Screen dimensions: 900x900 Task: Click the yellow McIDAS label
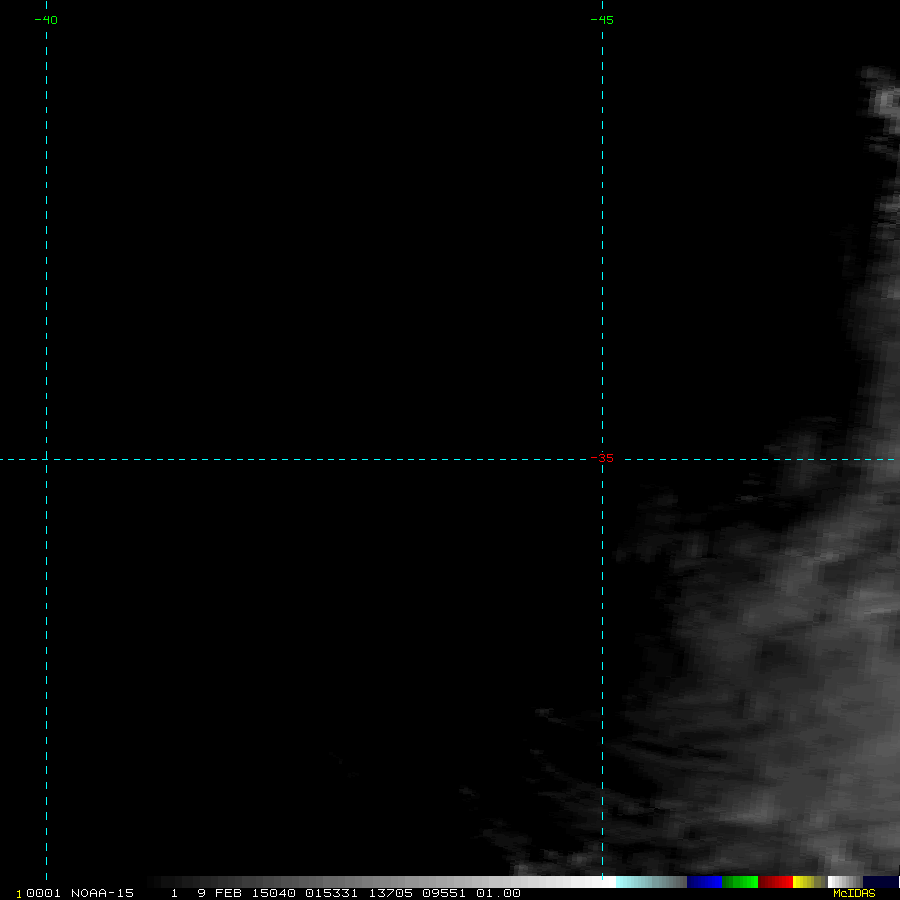point(853,893)
